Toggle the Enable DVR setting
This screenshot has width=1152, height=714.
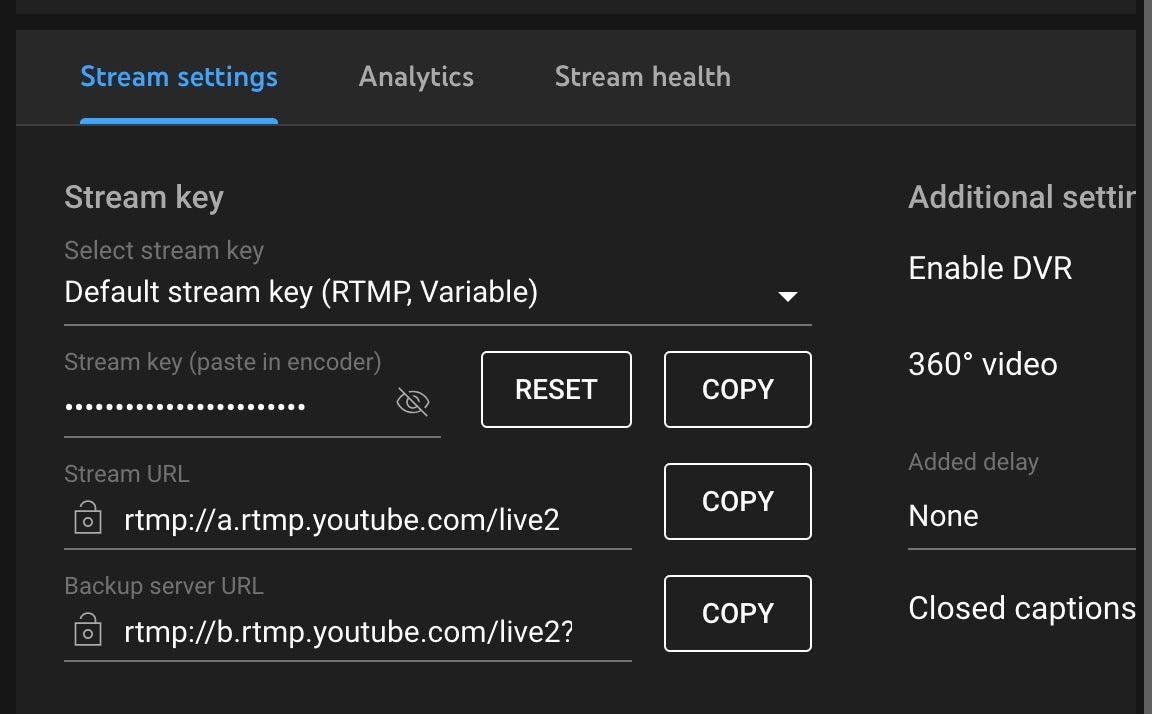[x=990, y=268]
